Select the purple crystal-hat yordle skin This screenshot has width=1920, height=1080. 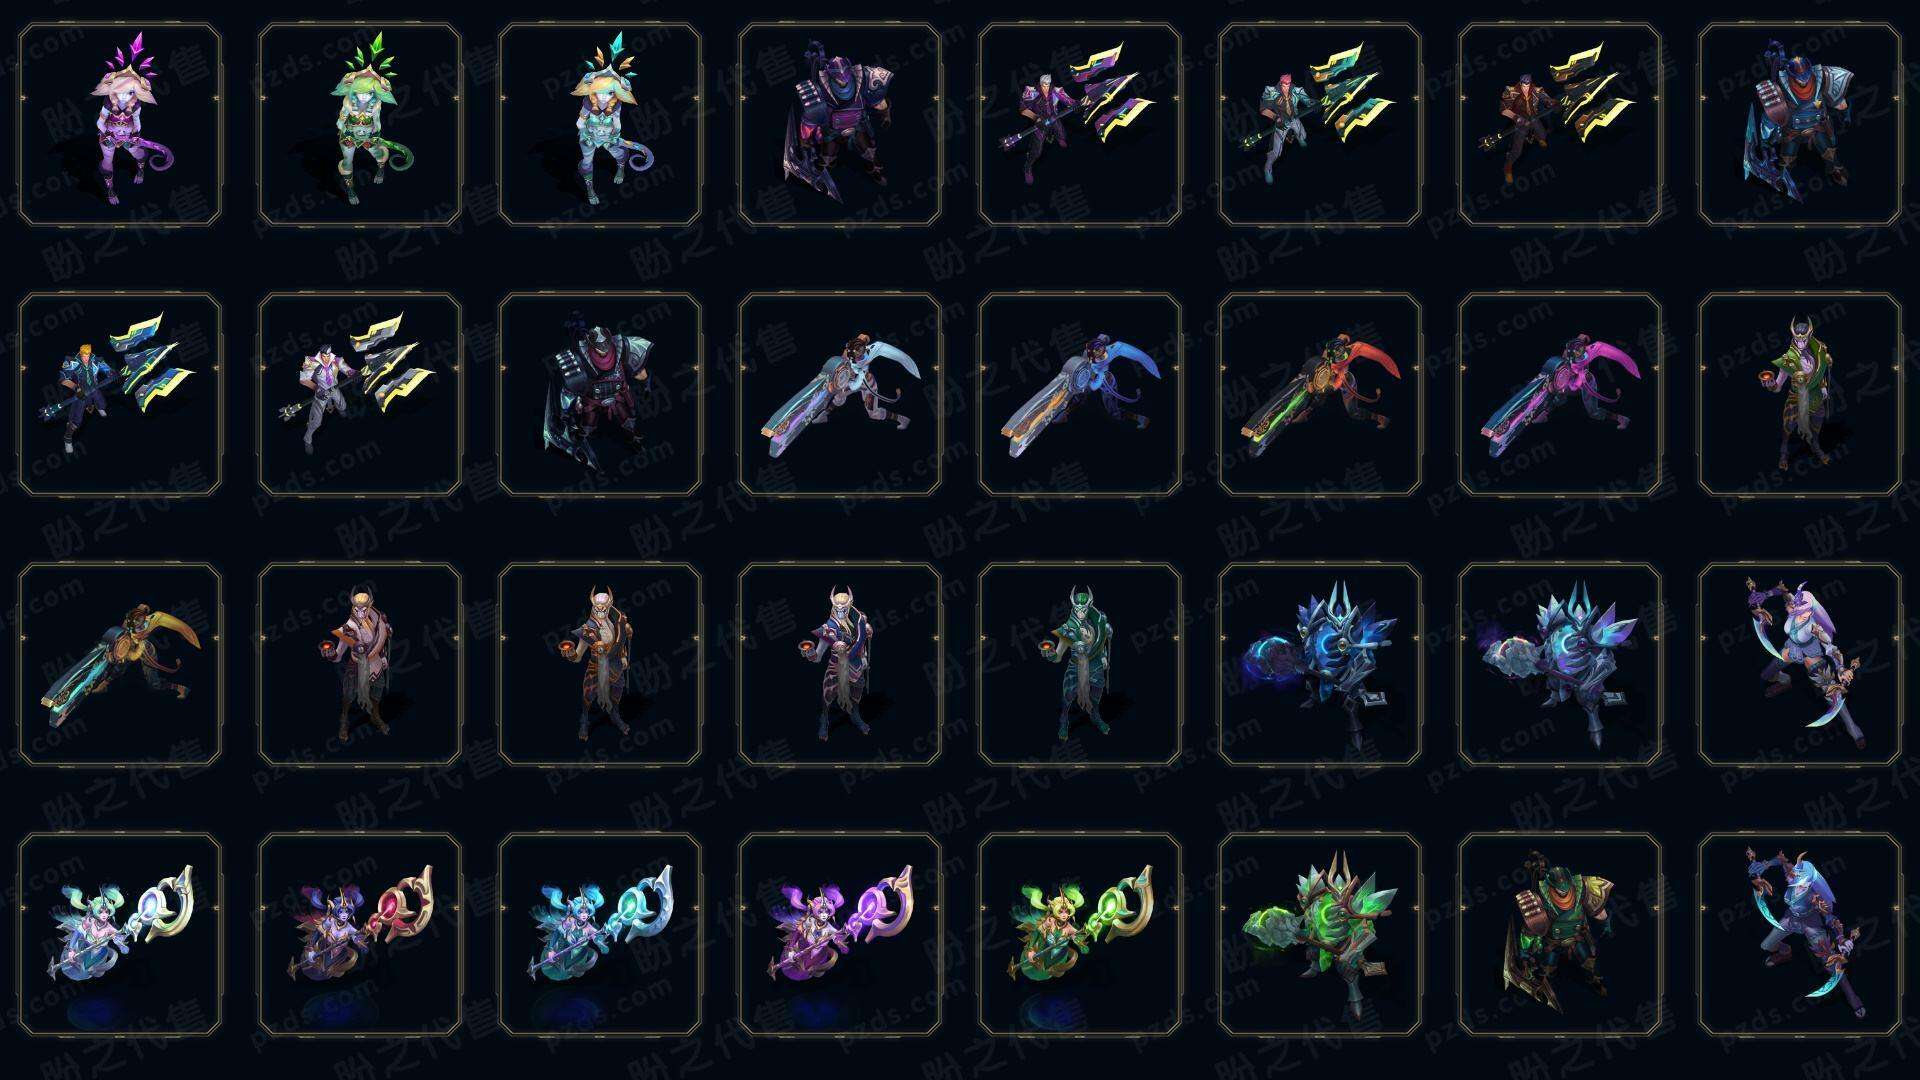click(x=120, y=125)
